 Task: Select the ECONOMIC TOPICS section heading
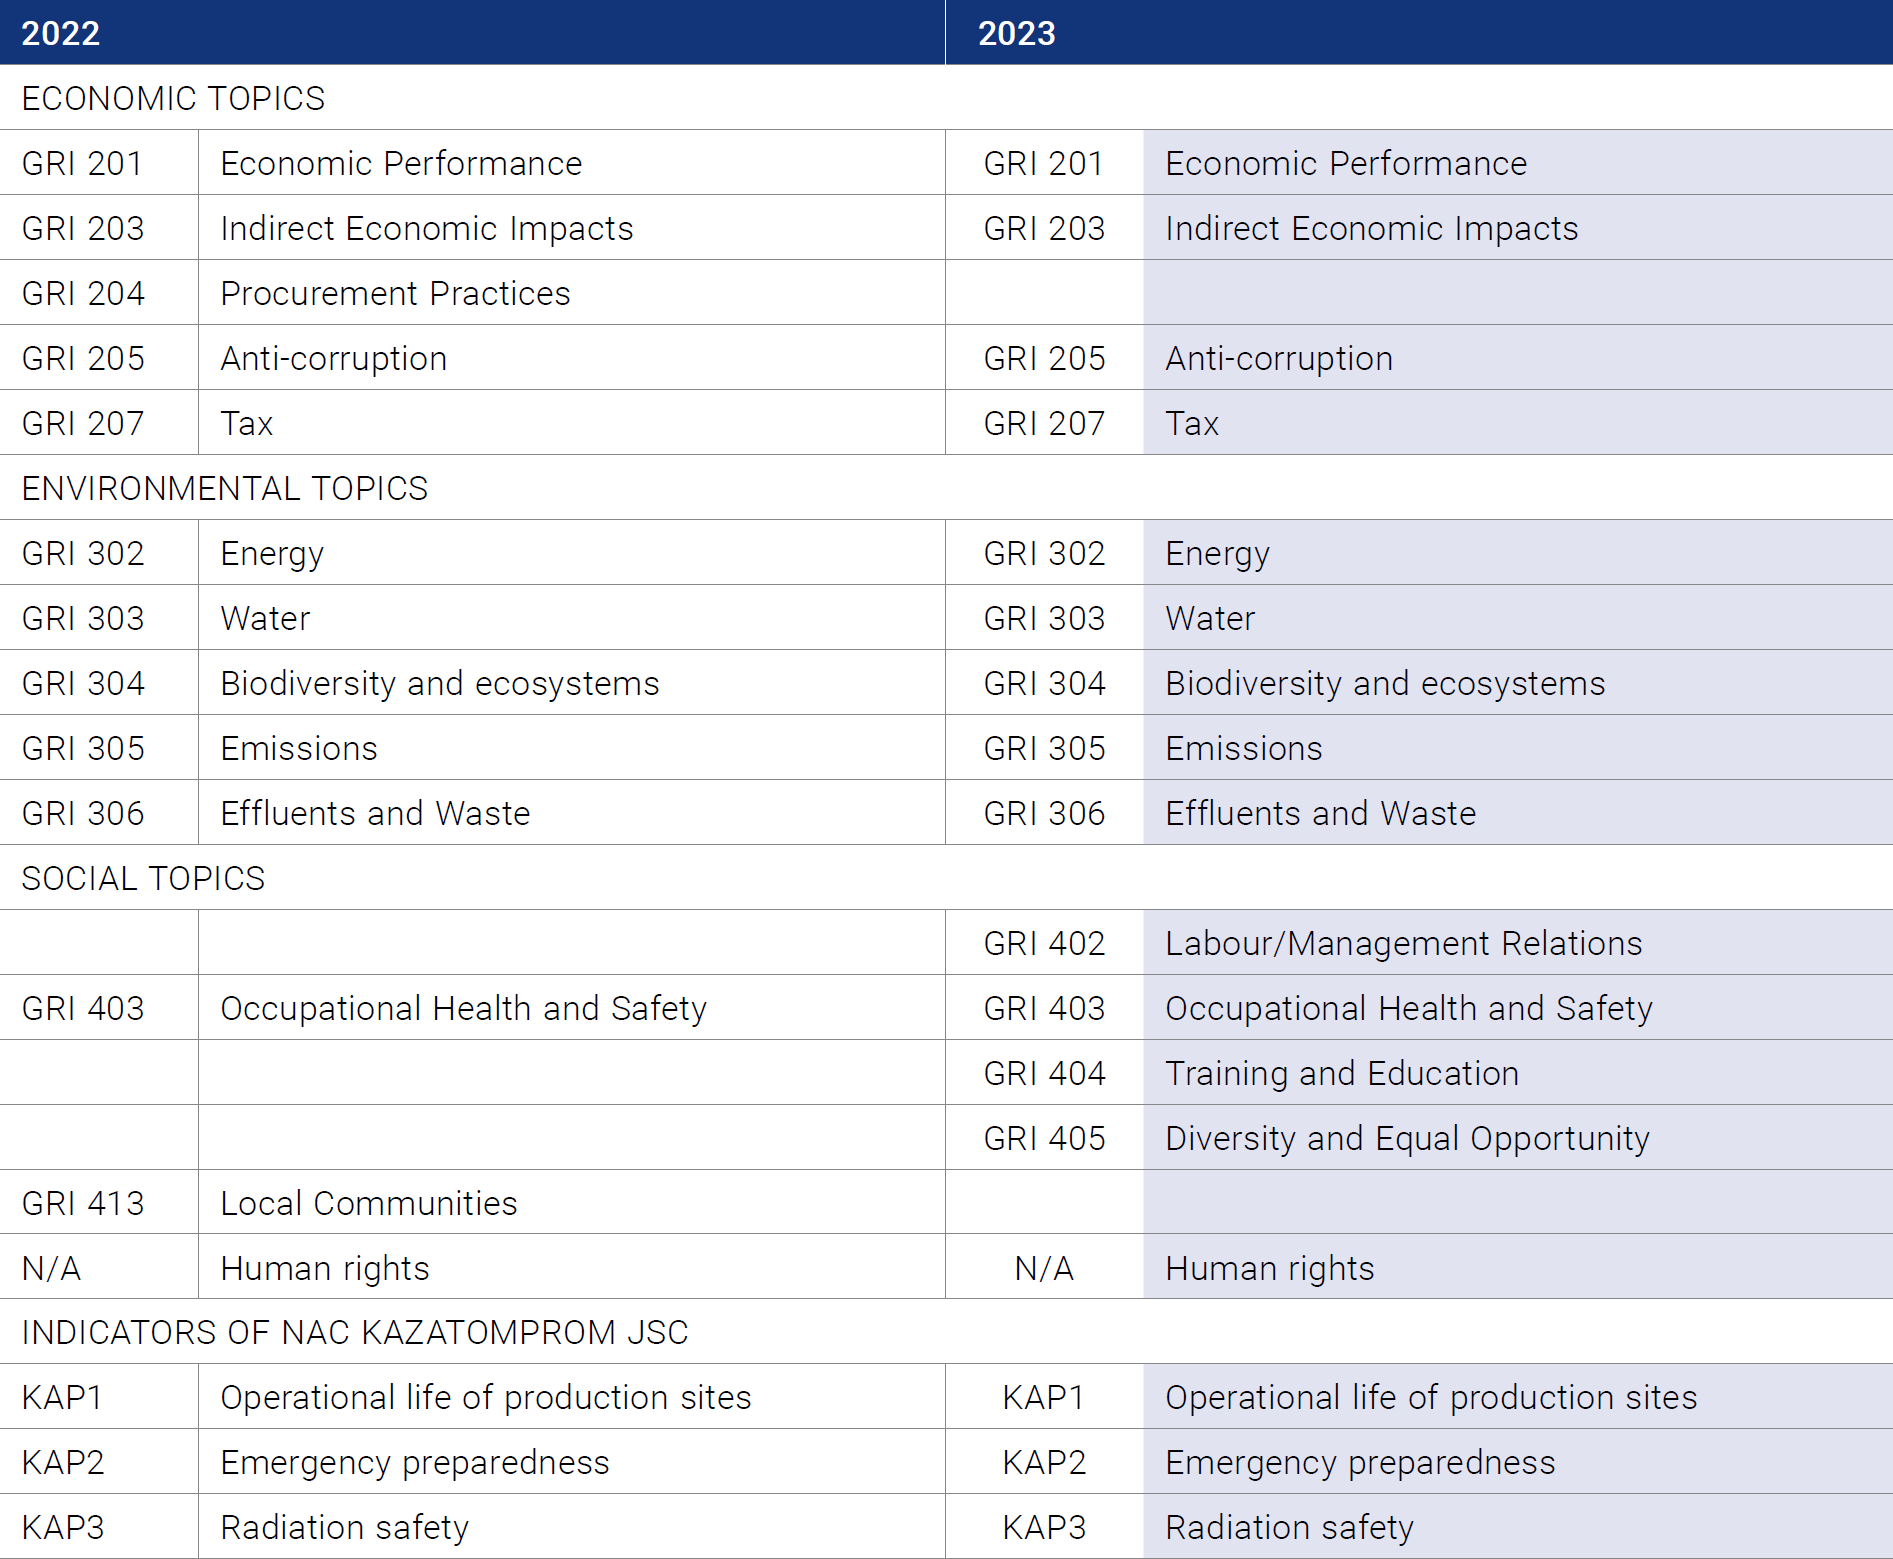click(173, 98)
